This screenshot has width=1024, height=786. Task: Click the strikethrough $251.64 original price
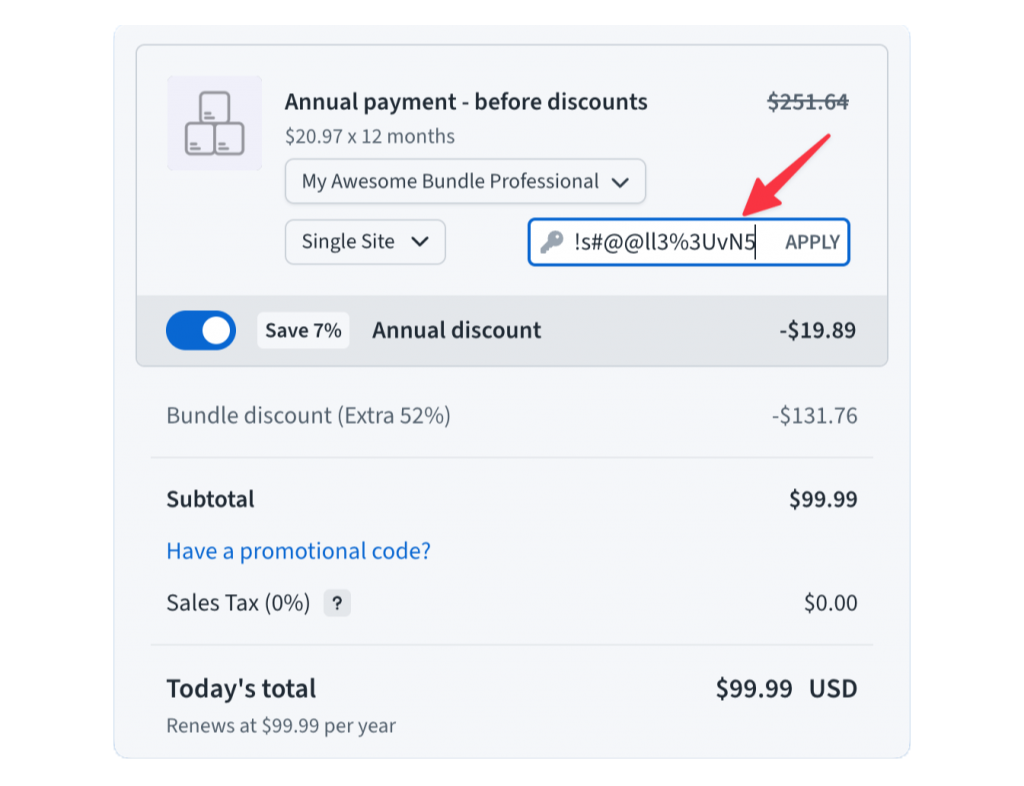(808, 101)
